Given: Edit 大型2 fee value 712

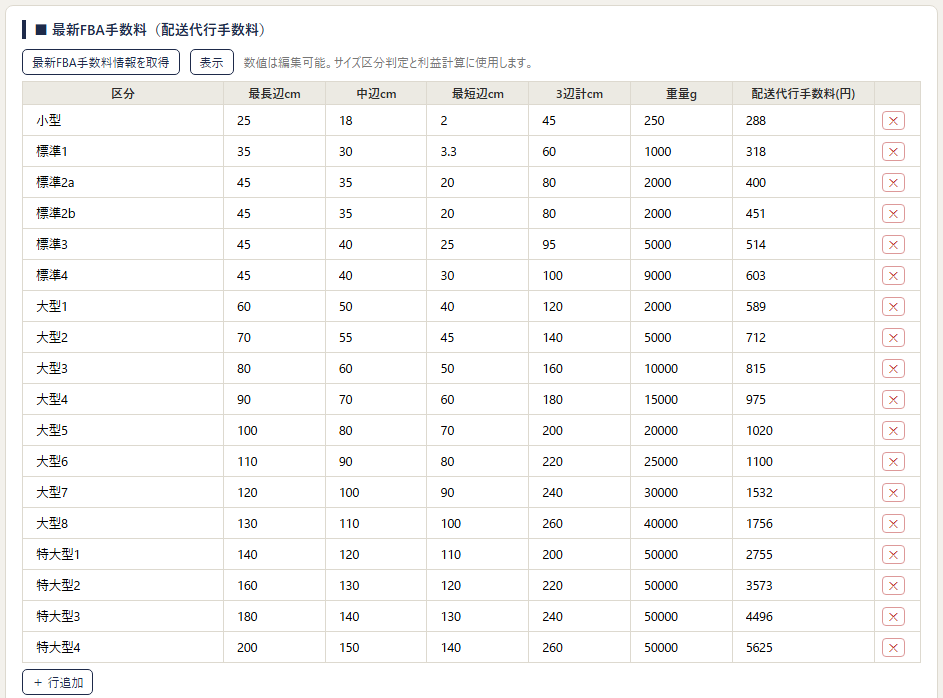Looking at the screenshot, I should 803,337.
